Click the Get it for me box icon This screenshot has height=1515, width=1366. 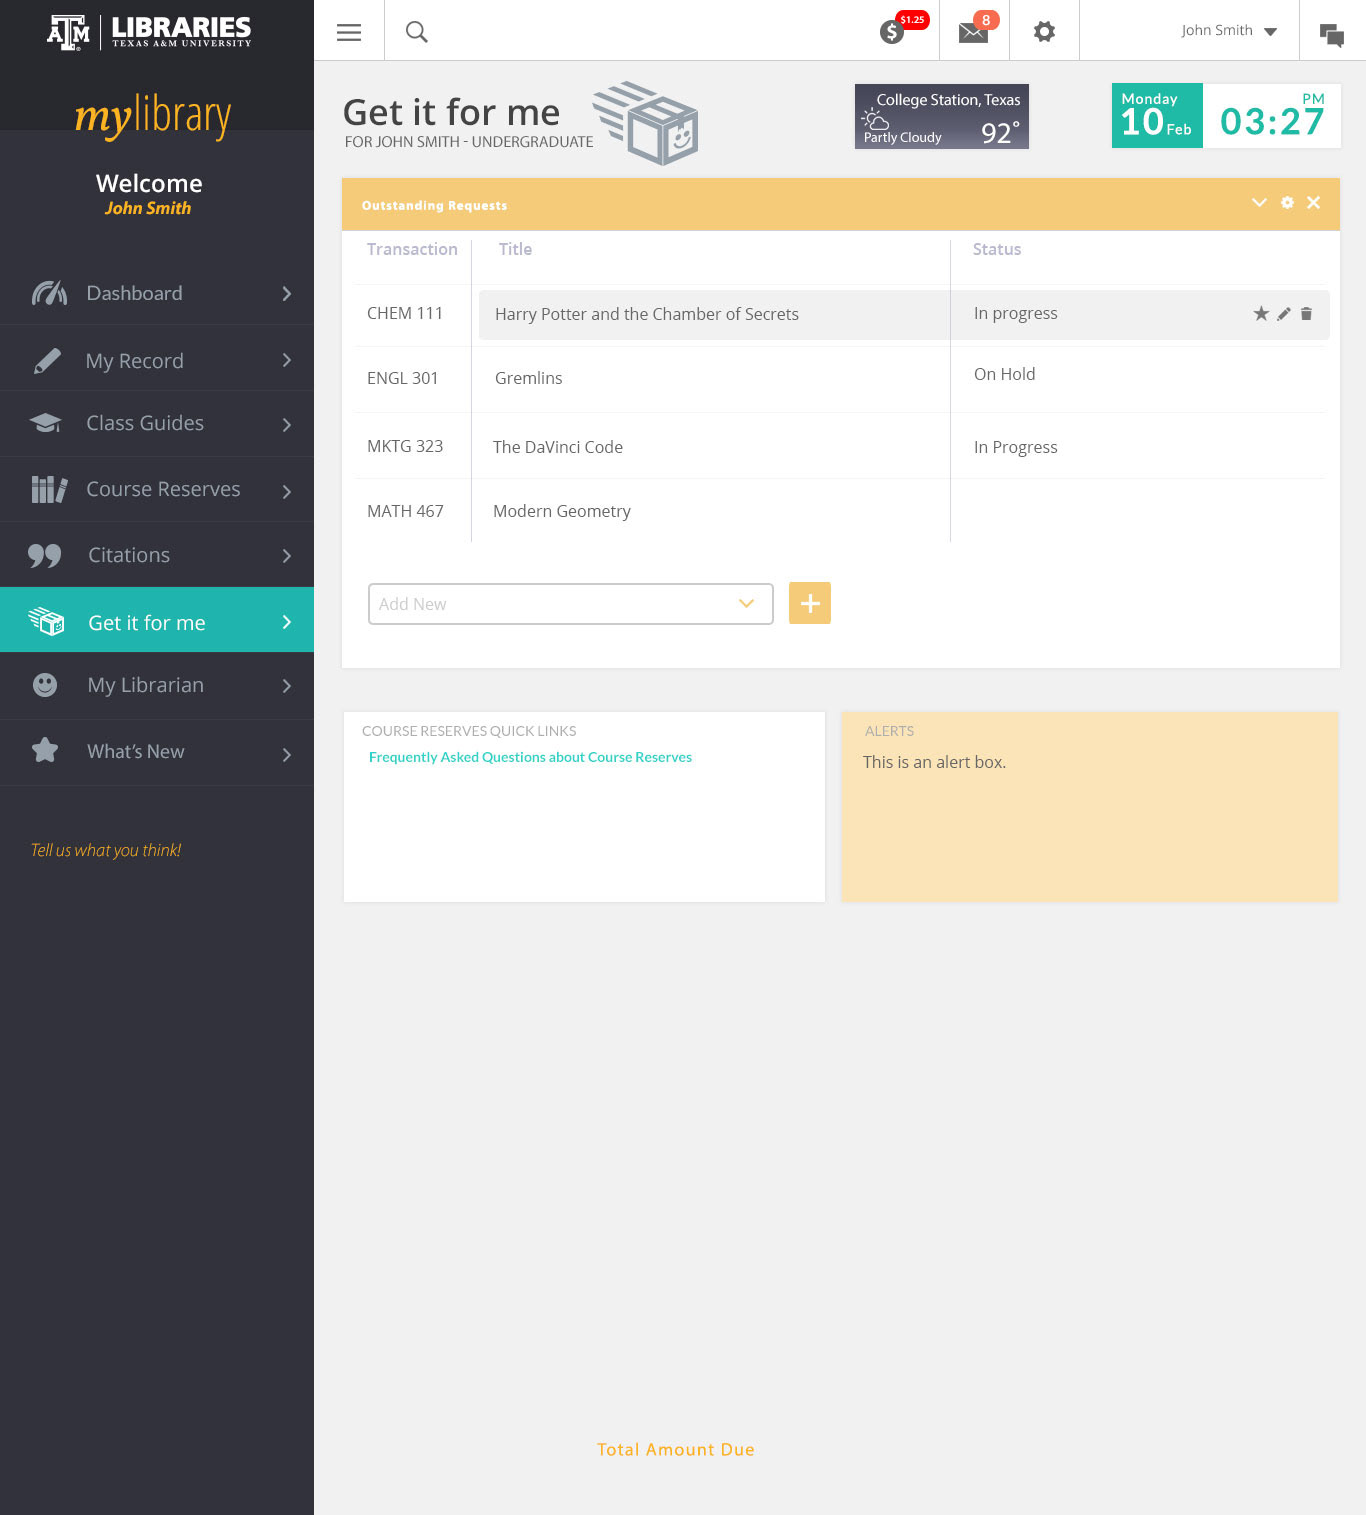tap(46, 621)
